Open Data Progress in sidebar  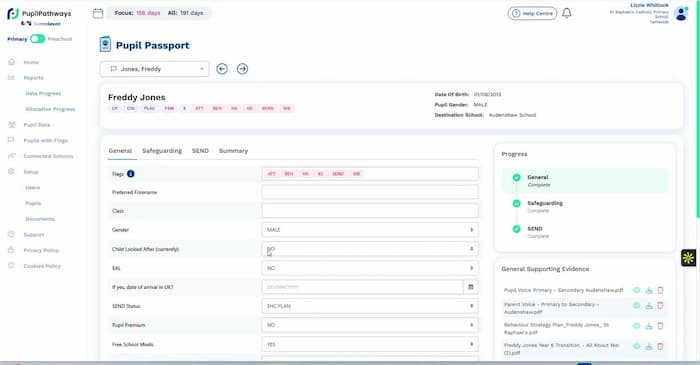(x=43, y=93)
